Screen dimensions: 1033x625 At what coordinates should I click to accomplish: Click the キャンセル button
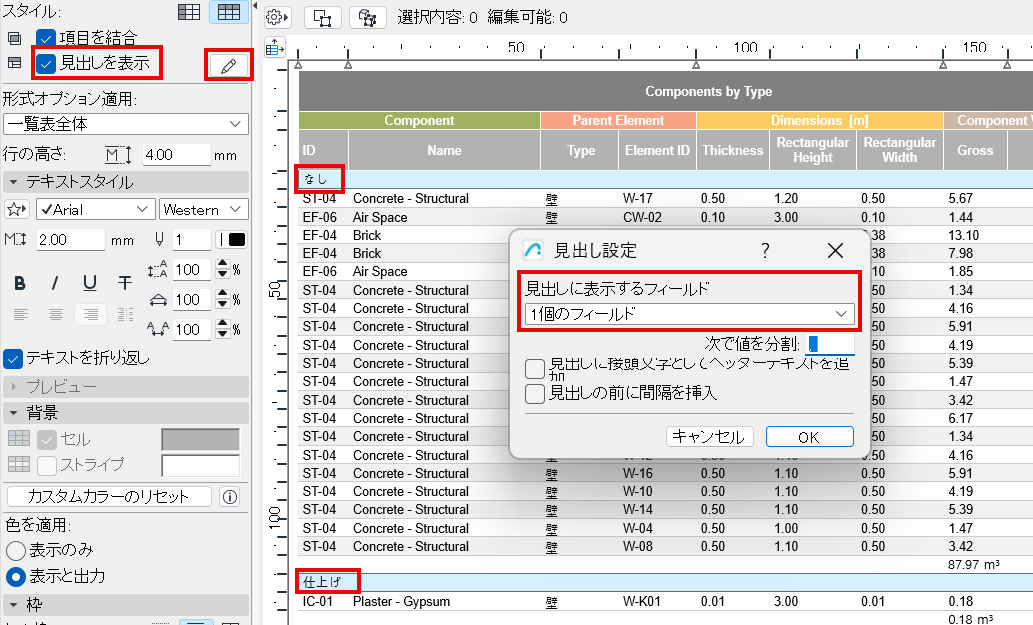[708, 437]
